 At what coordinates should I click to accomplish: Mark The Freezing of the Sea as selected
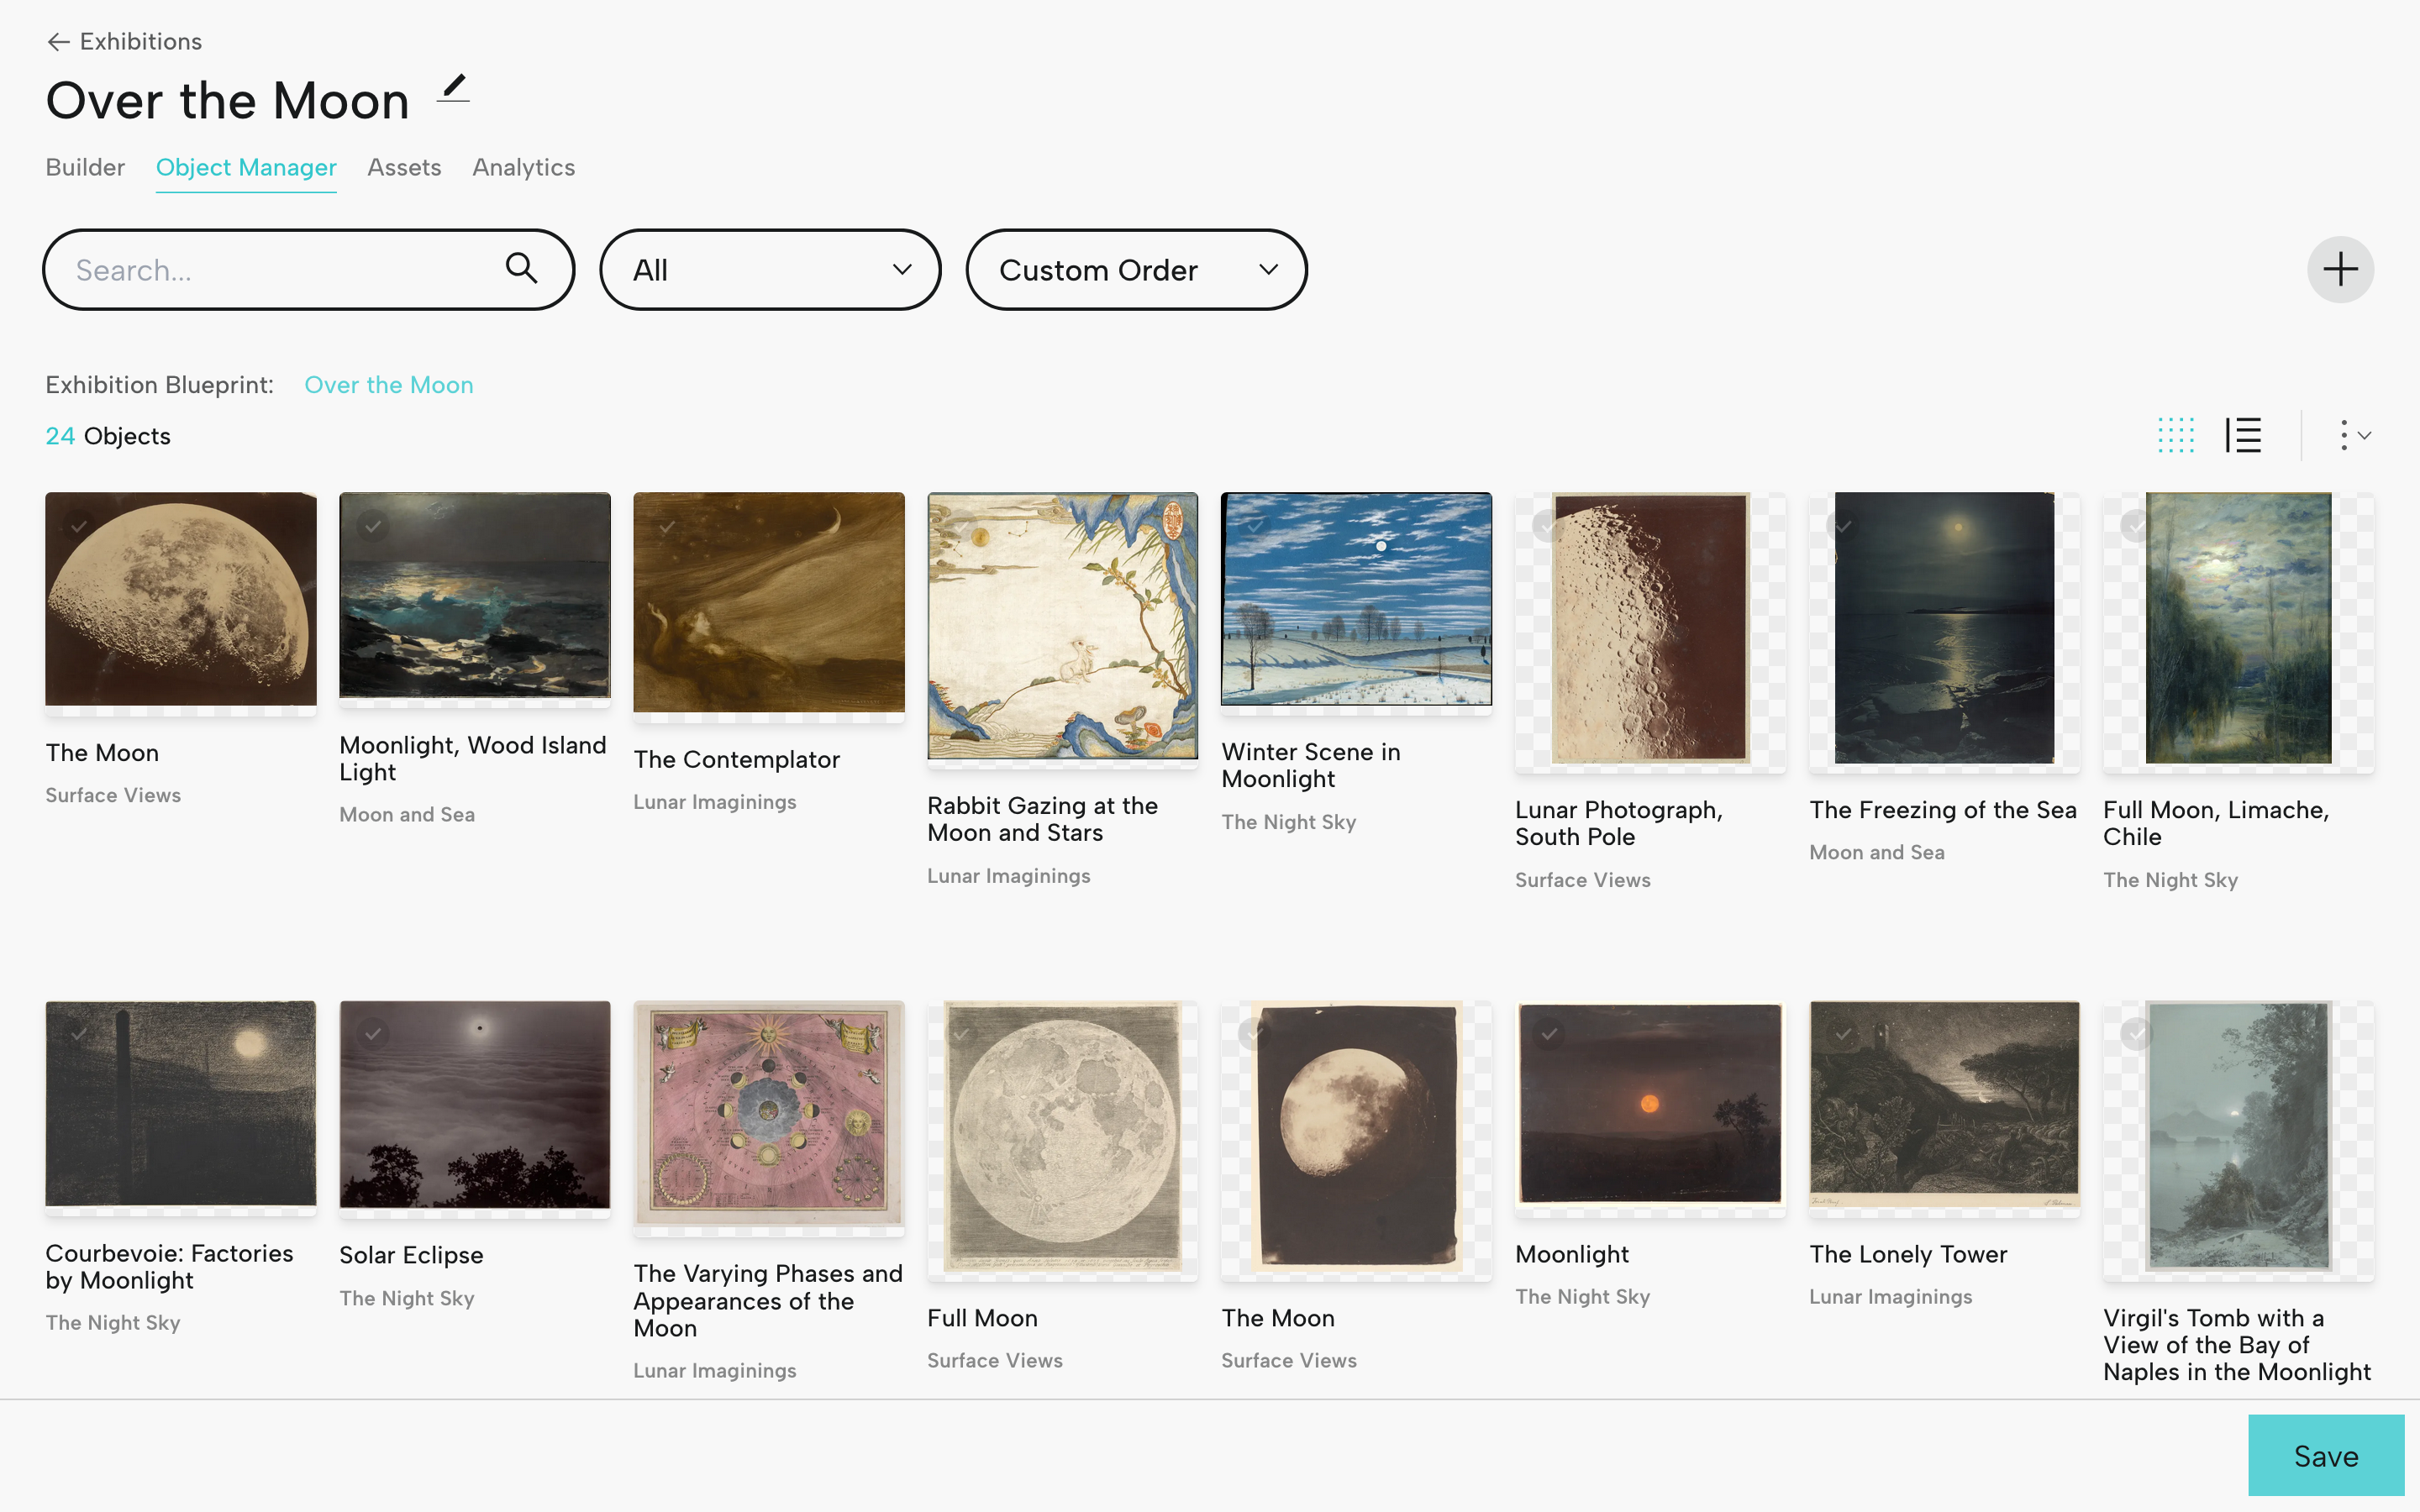[1842, 524]
